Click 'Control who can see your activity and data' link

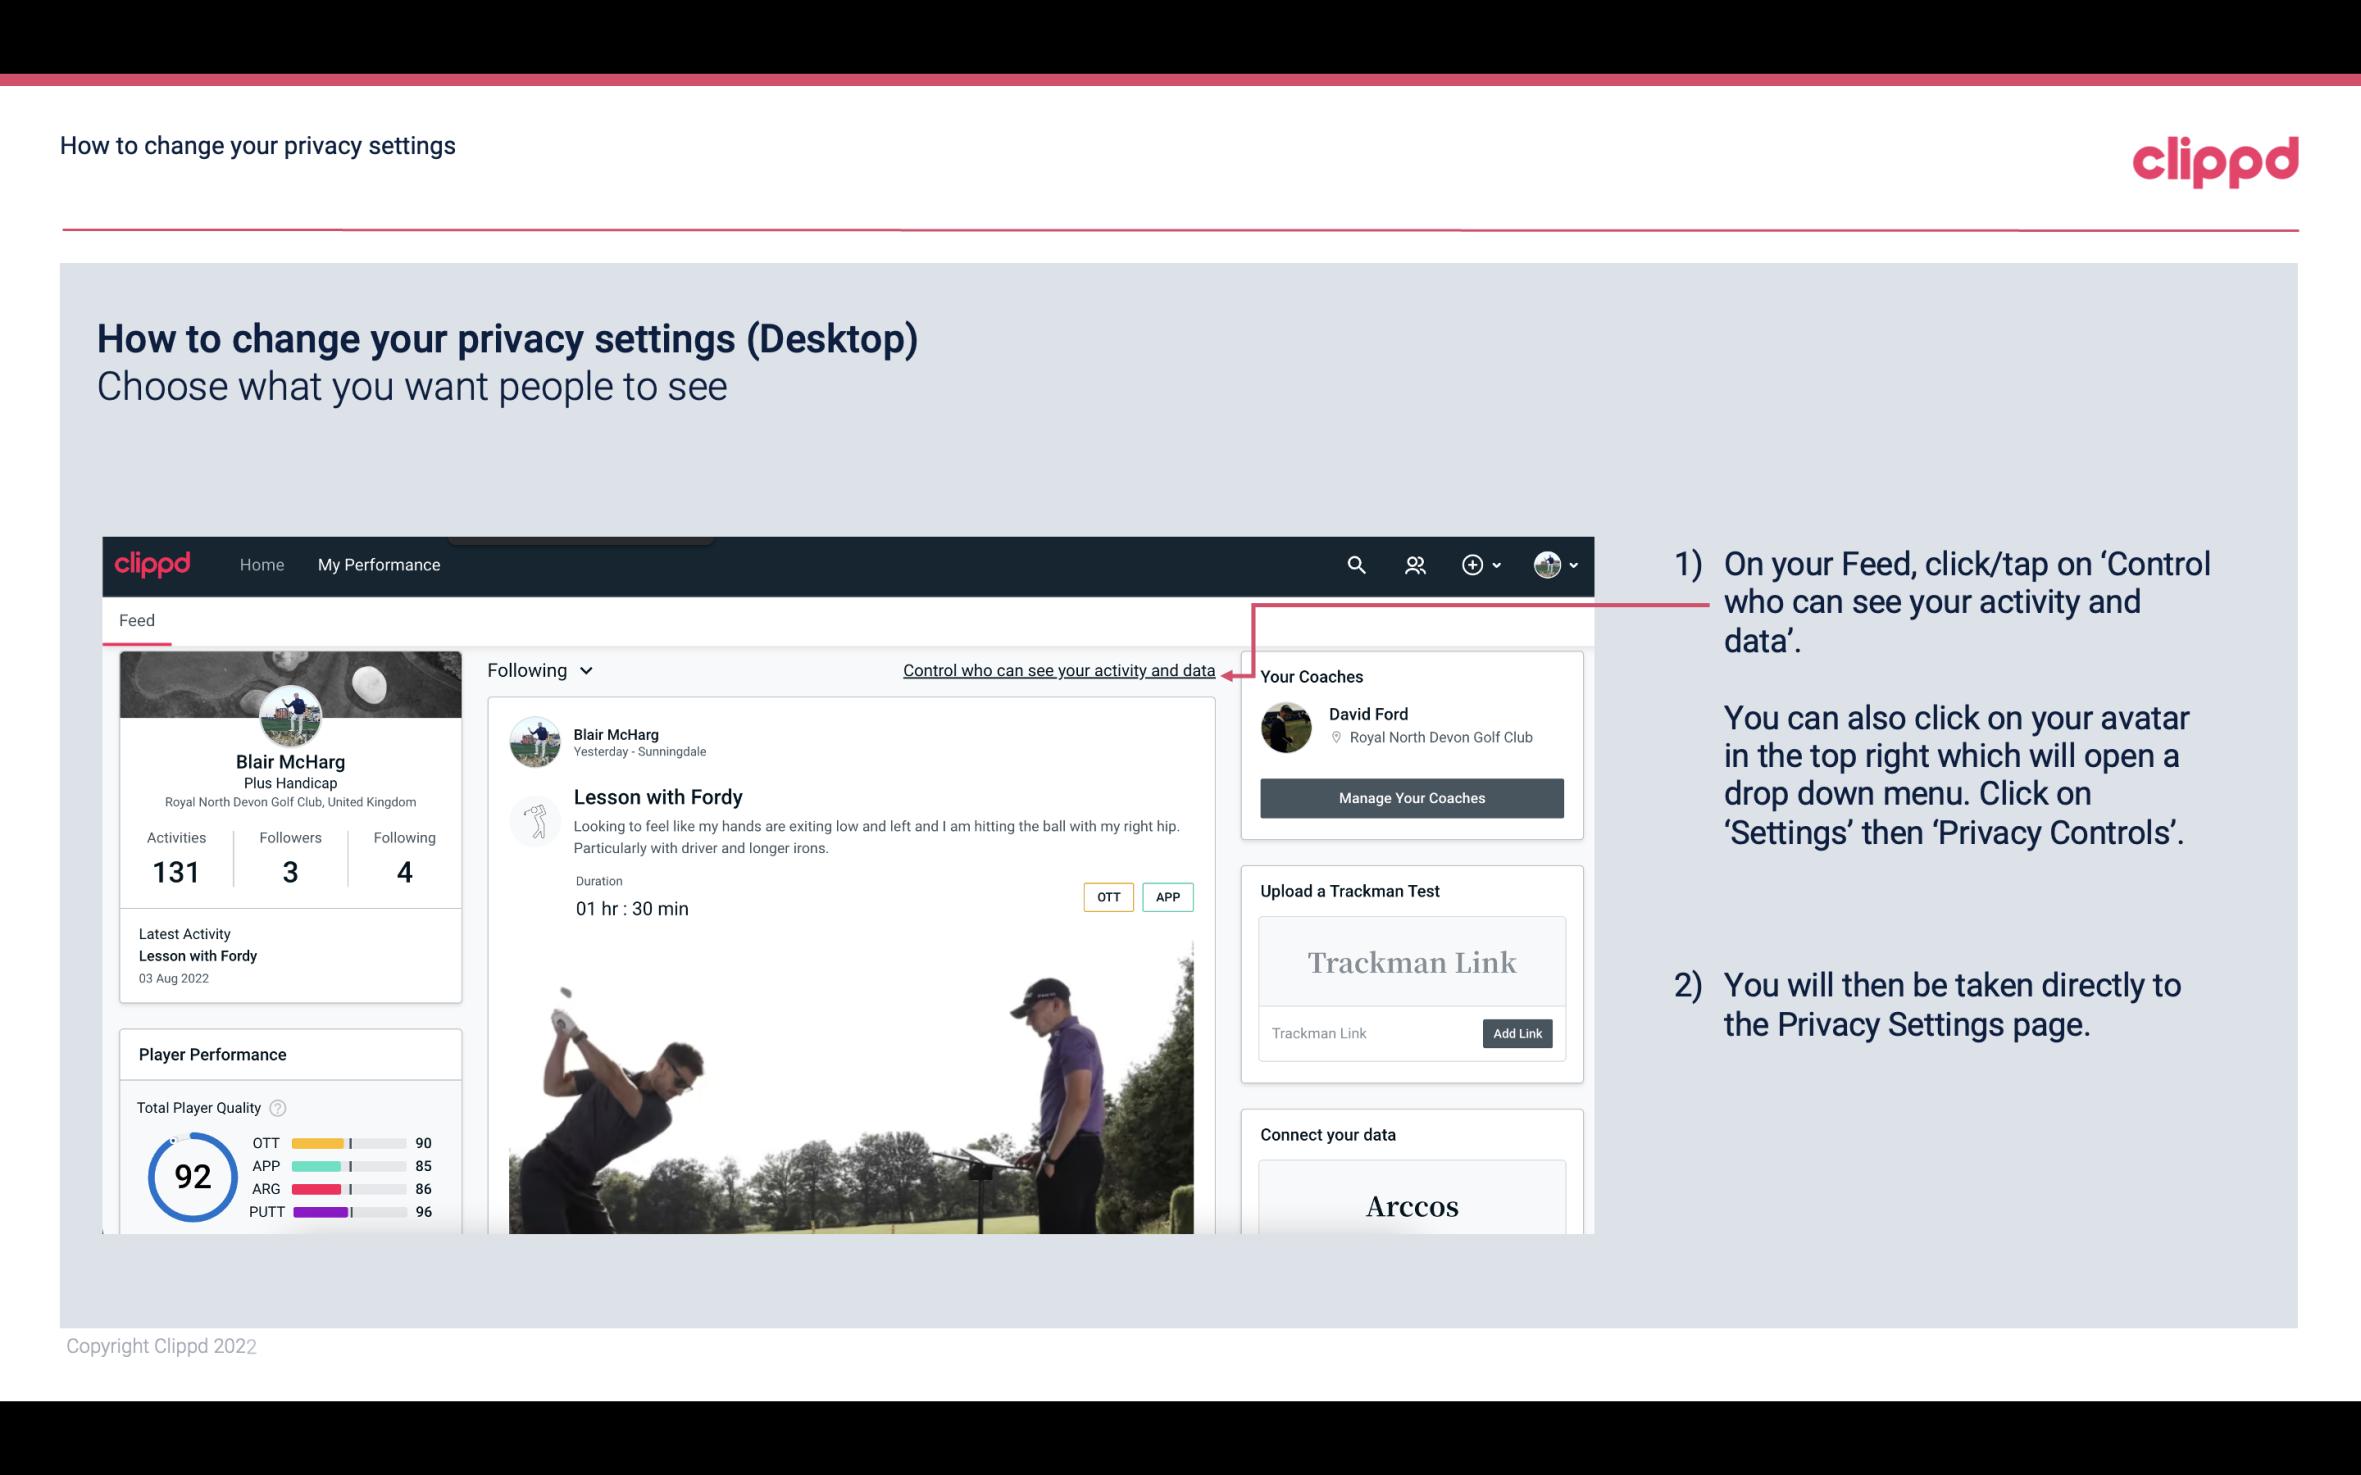pyautogui.click(x=1058, y=670)
